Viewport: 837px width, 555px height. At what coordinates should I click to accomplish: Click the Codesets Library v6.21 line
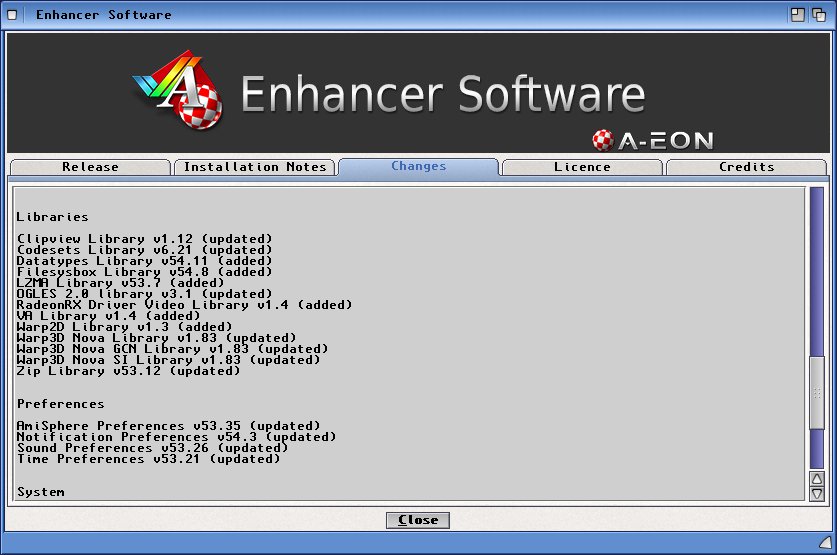pos(145,250)
